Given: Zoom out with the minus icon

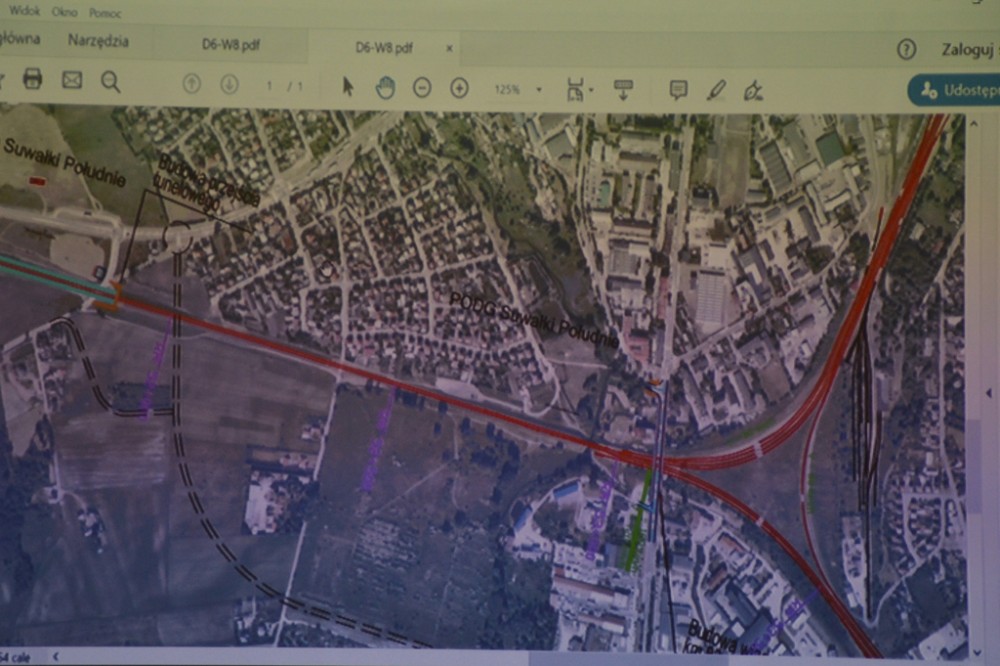Looking at the screenshot, I should (422, 88).
